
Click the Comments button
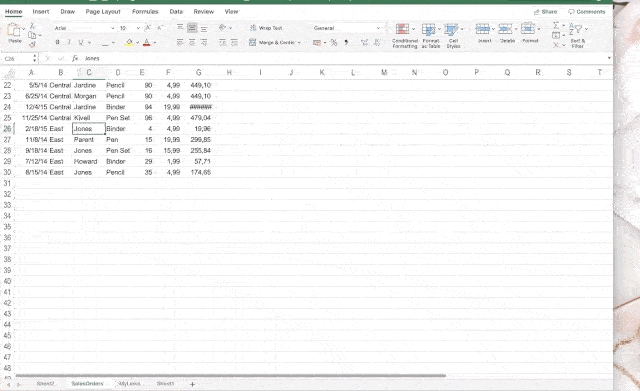(x=587, y=12)
